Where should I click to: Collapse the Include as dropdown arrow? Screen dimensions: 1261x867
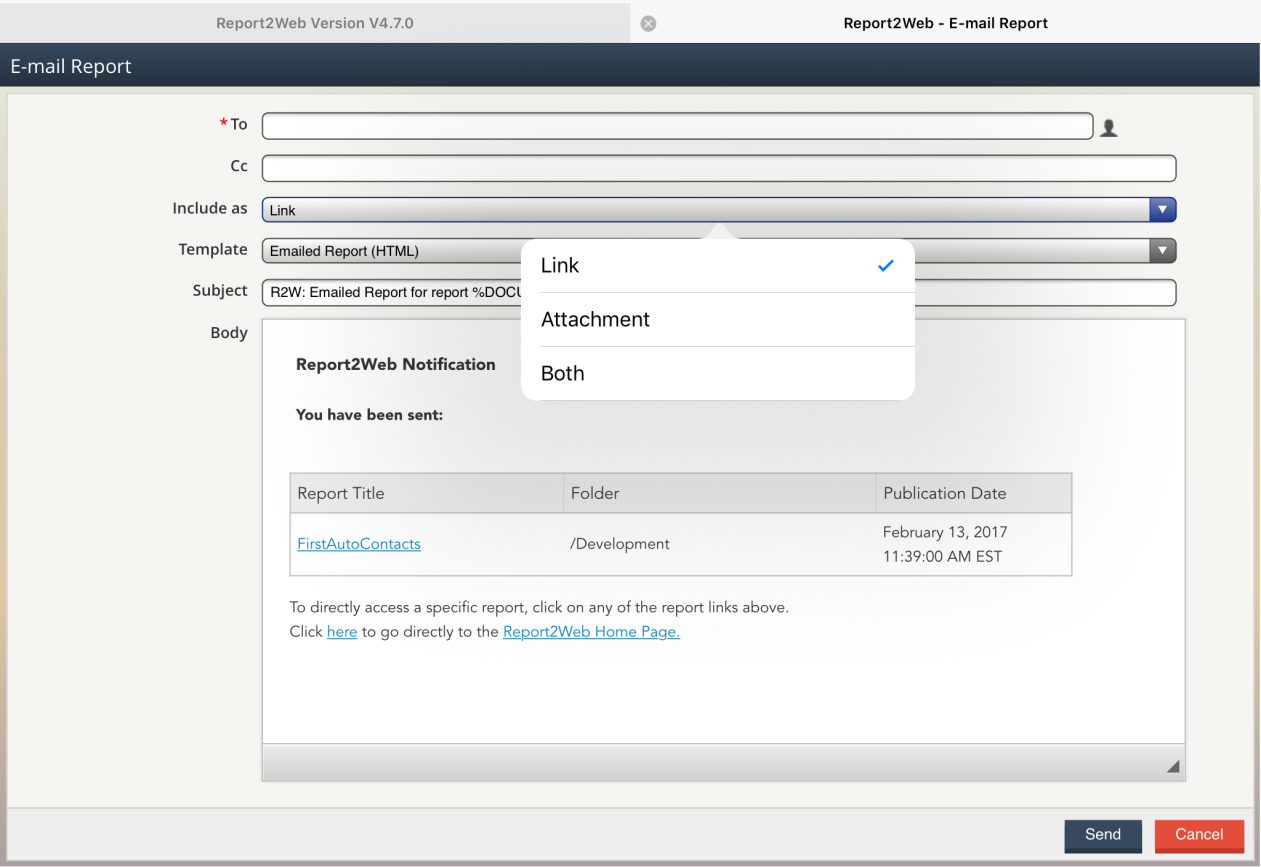pos(1162,209)
